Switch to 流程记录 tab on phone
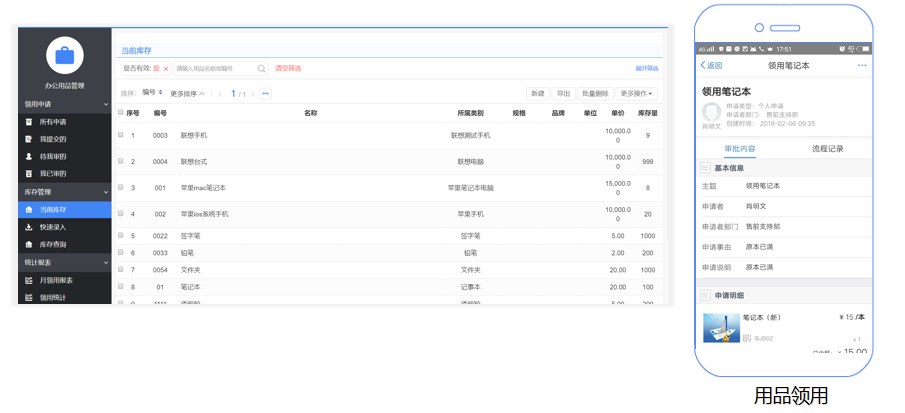This screenshot has width=905, height=413. [828, 149]
